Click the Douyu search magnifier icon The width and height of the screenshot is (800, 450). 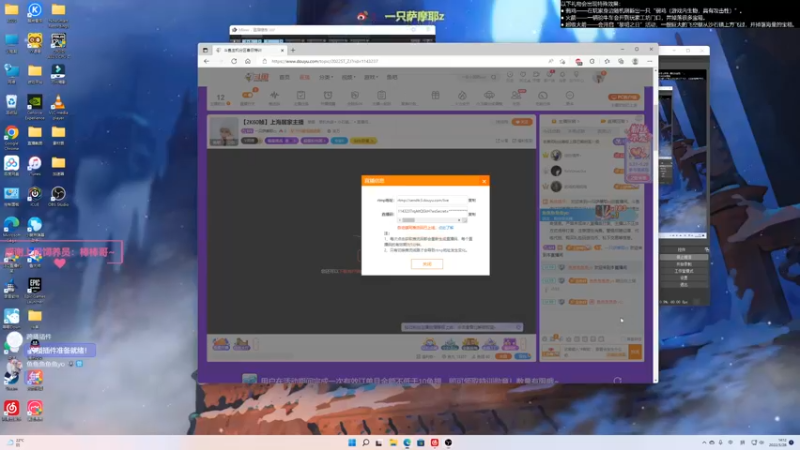(494, 77)
